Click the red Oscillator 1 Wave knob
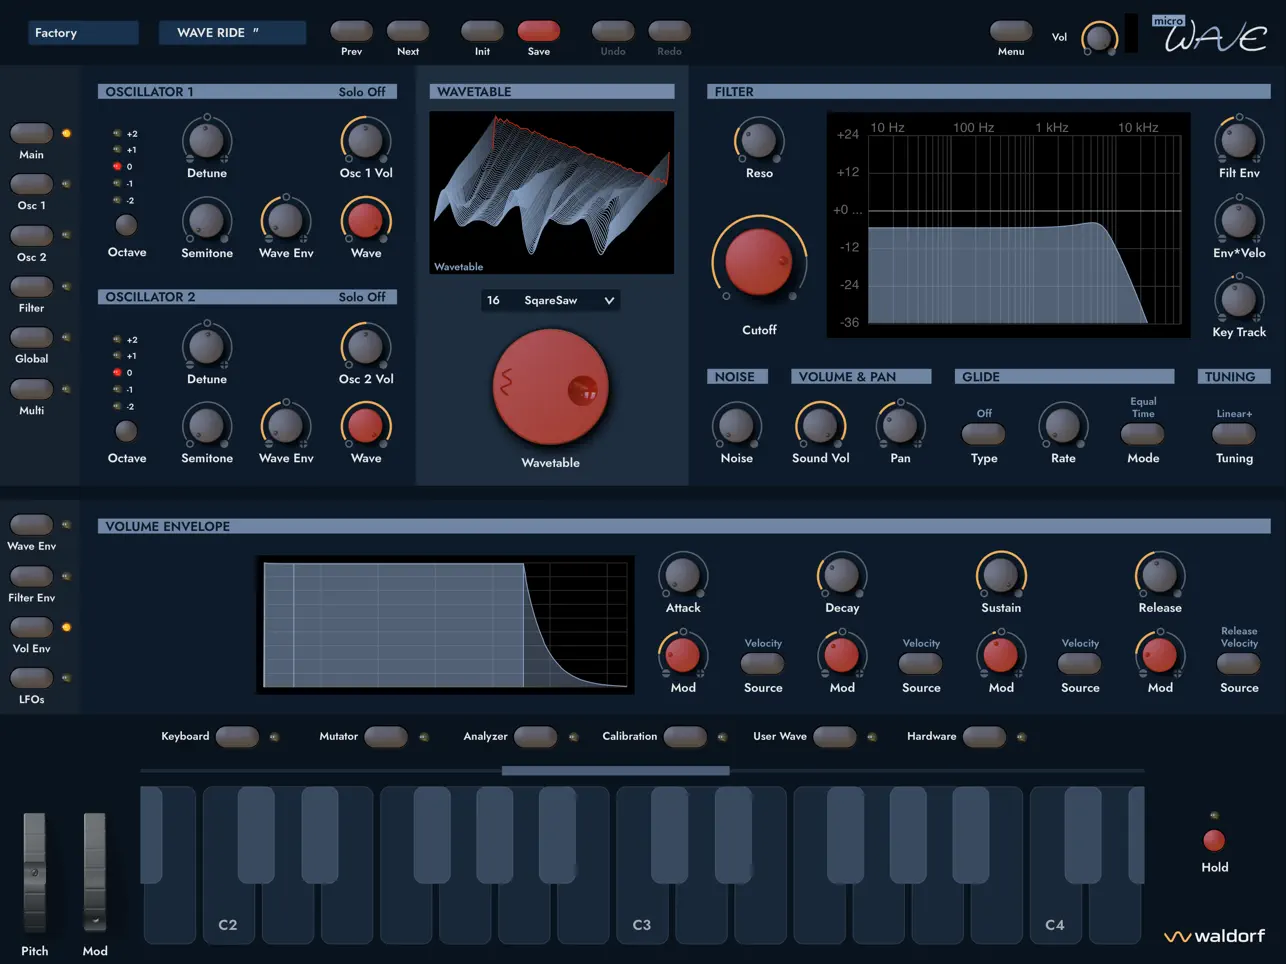The width and height of the screenshot is (1286, 964). [x=365, y=220]
